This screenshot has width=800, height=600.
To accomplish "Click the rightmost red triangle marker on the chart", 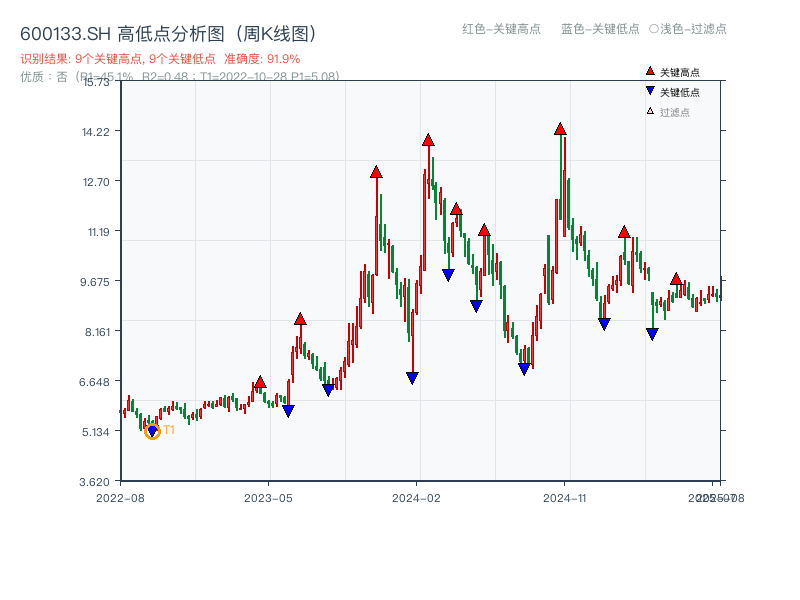I will point(677,279).
